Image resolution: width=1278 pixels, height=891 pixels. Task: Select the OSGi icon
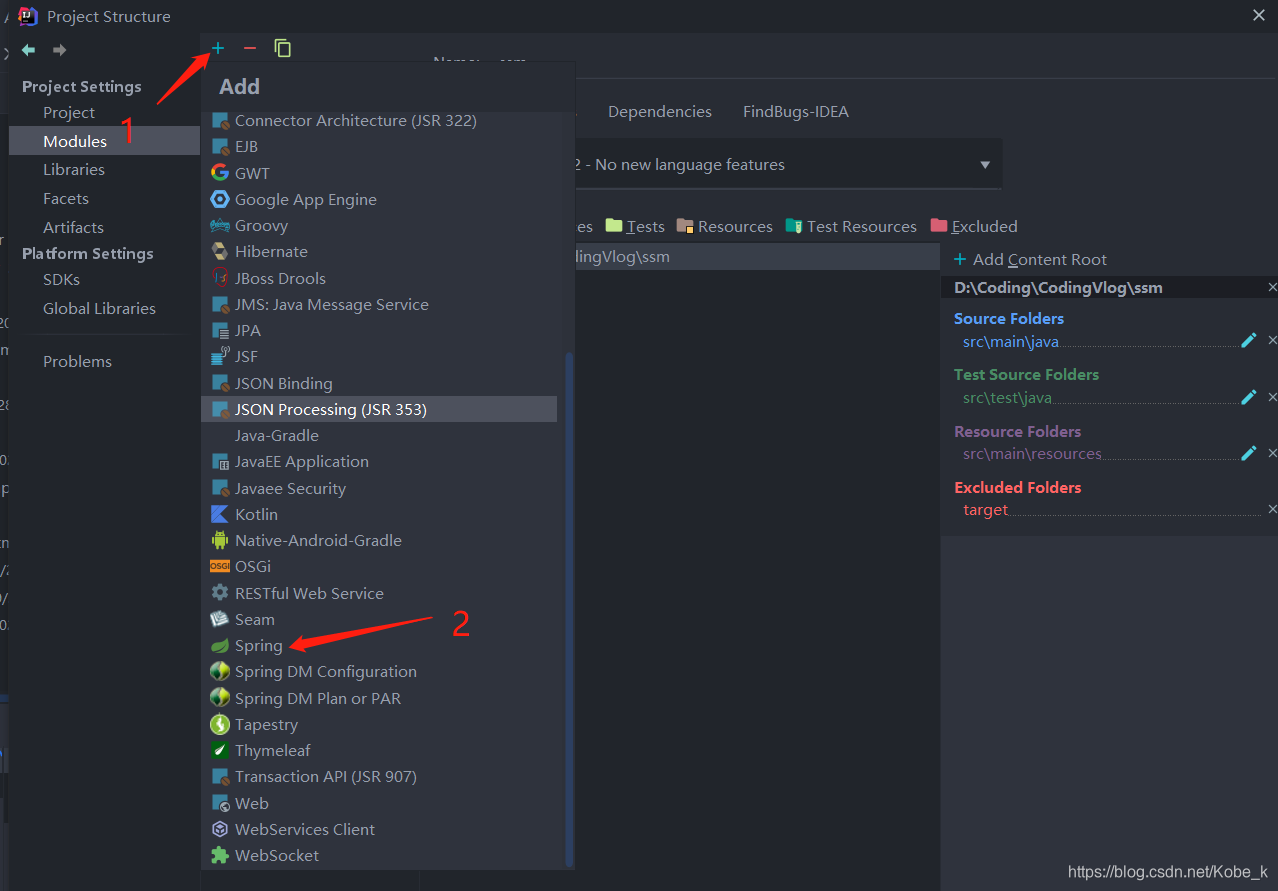pos(220,566)
